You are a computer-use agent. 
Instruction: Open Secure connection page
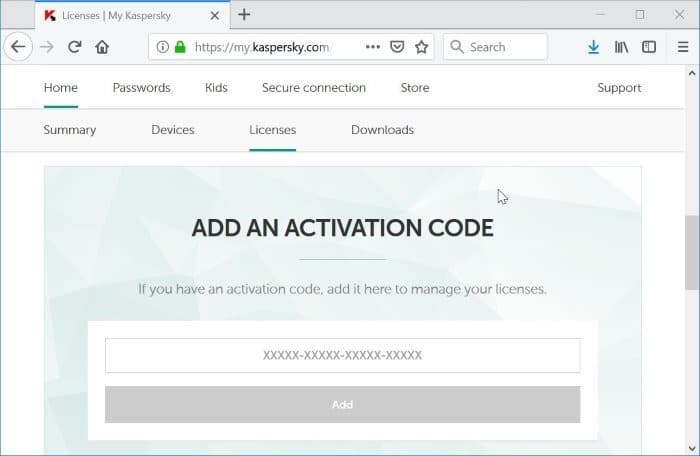(x=314, y=88)
